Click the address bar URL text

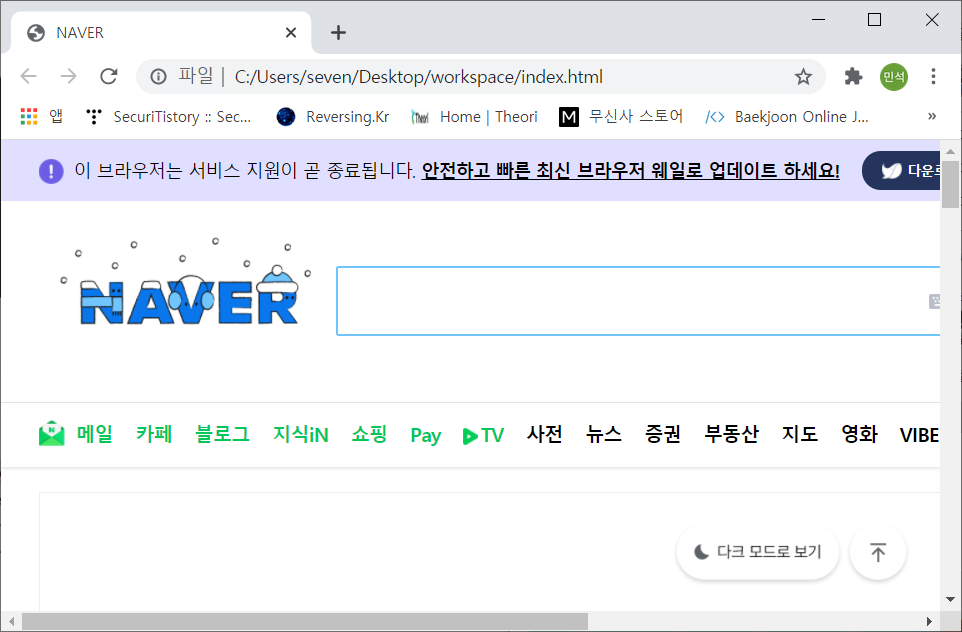(x=418, y=77)
